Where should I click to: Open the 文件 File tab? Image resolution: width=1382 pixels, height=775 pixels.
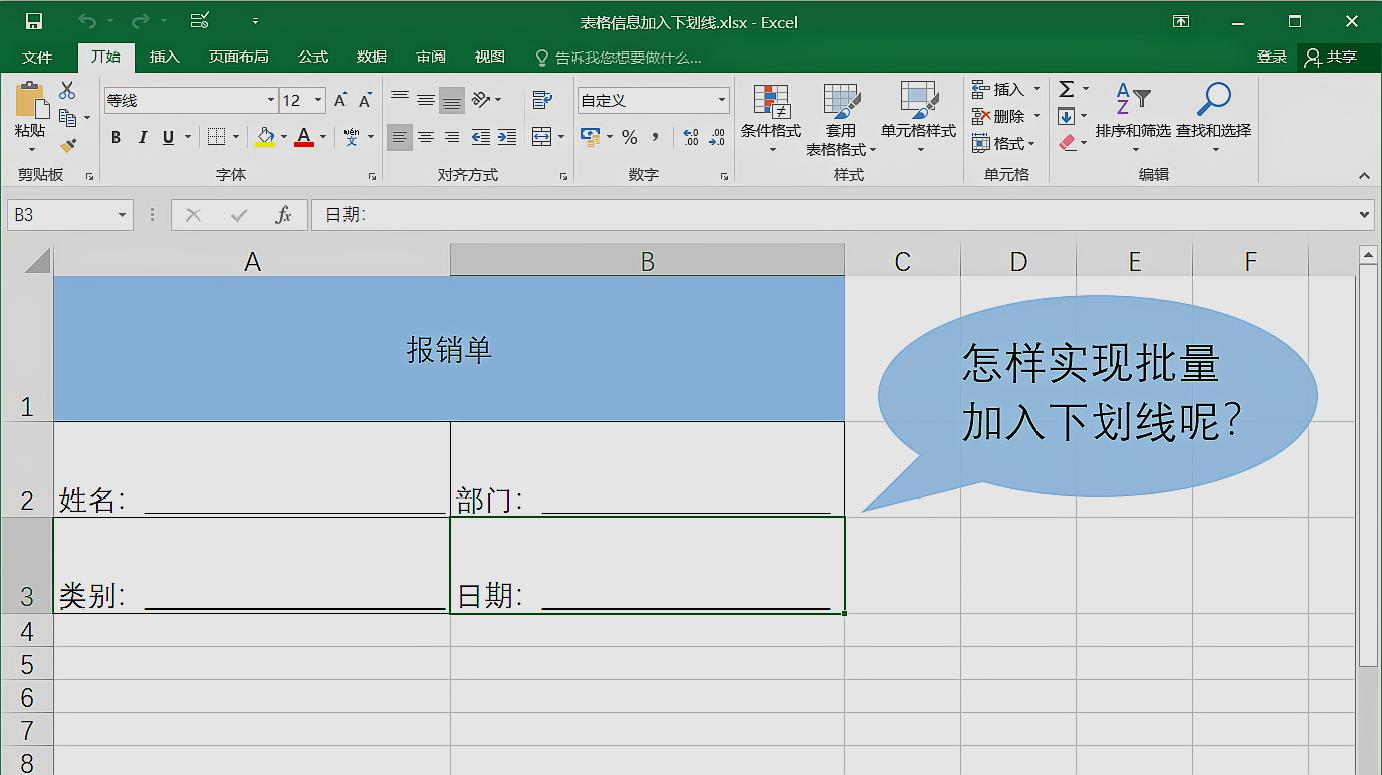[x=37, y=57]
